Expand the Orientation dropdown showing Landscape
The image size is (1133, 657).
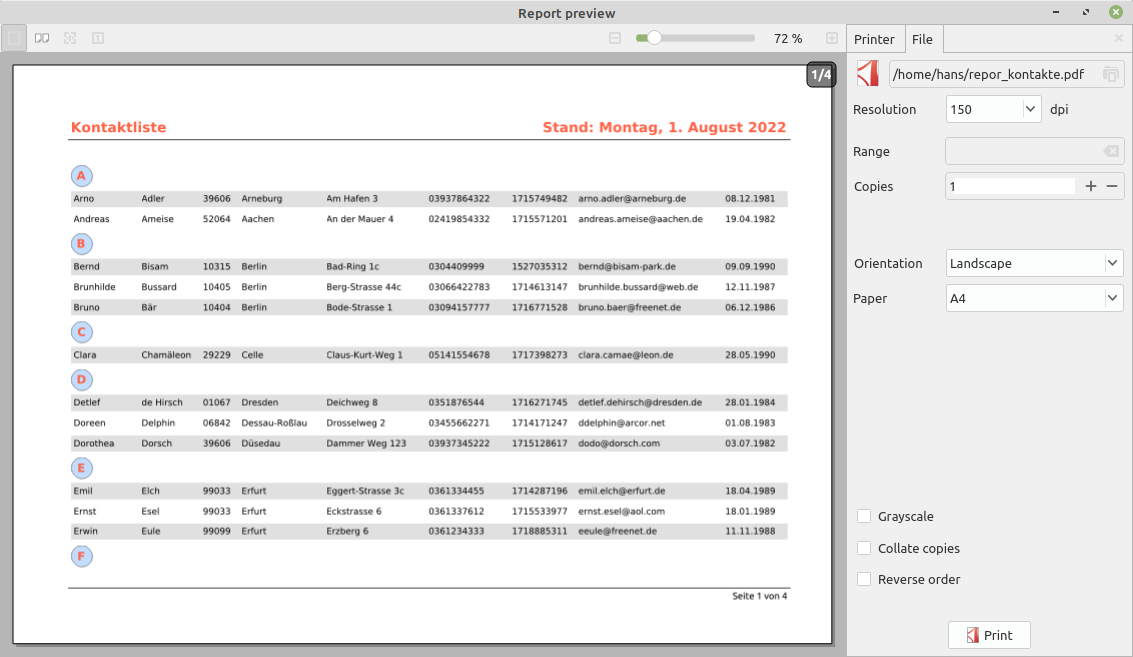click(1112, 263)
